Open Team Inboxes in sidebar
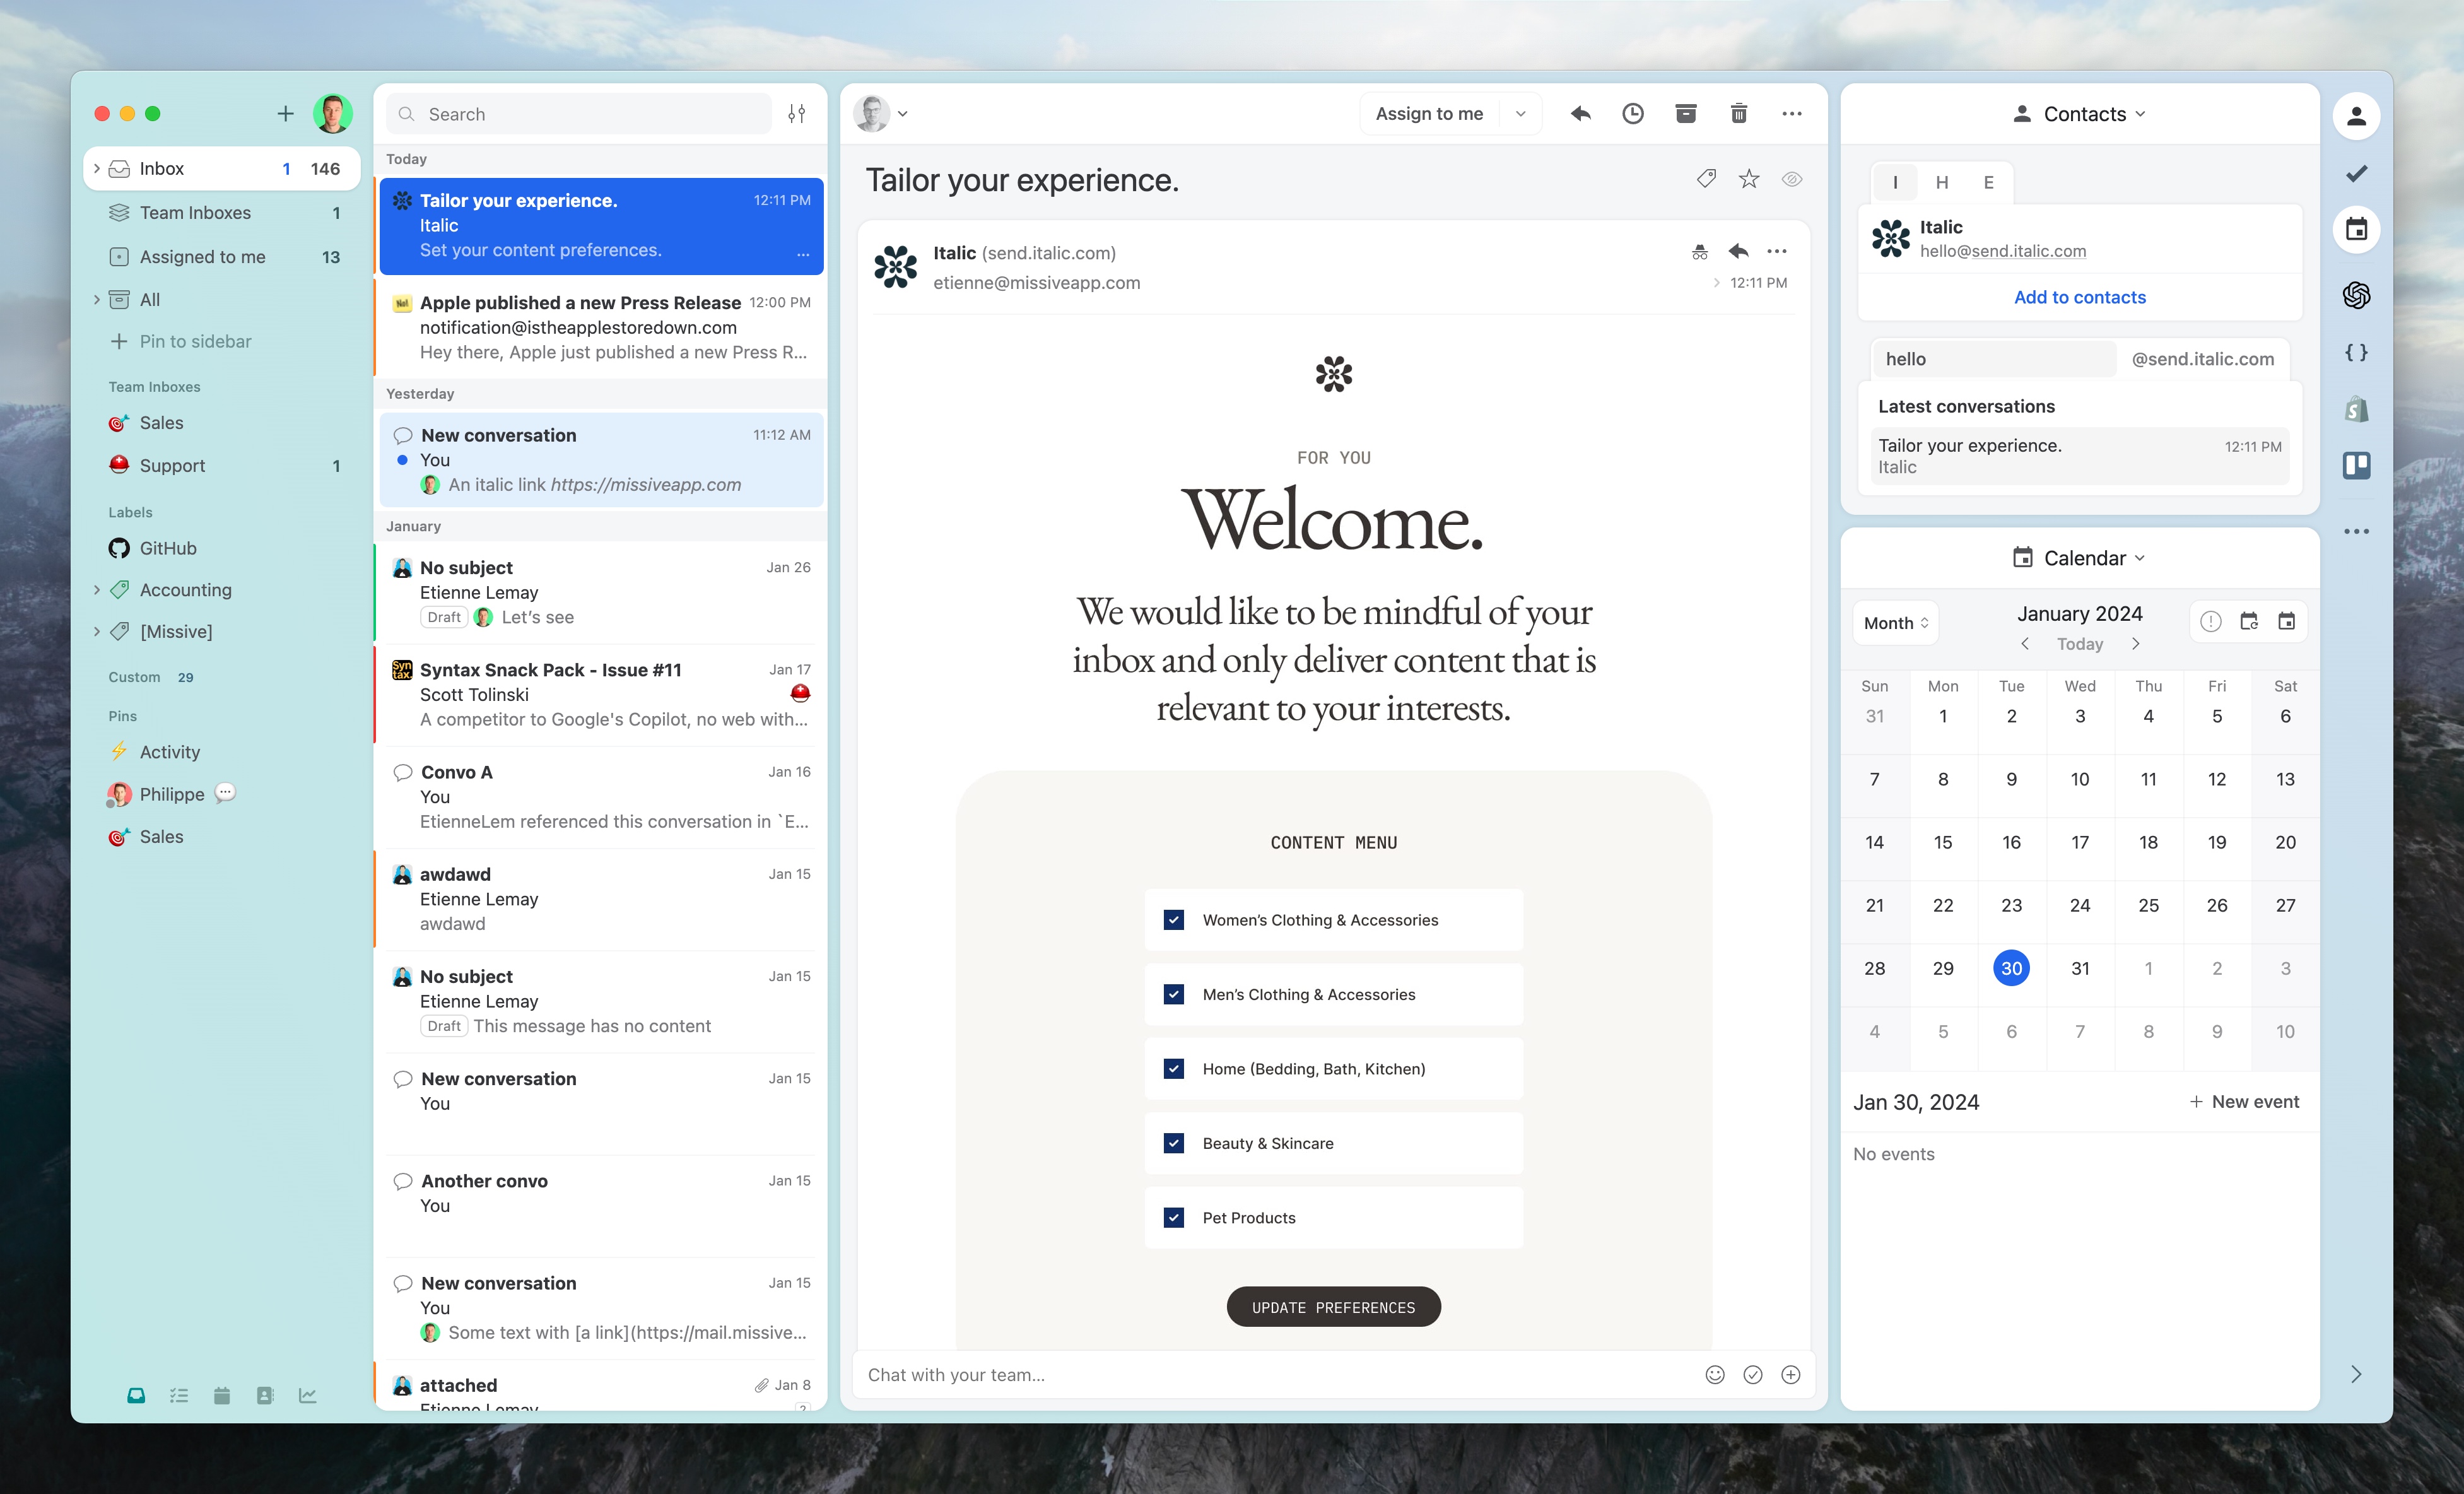The image size is (2464, 1494). click(x=222, y=212)
